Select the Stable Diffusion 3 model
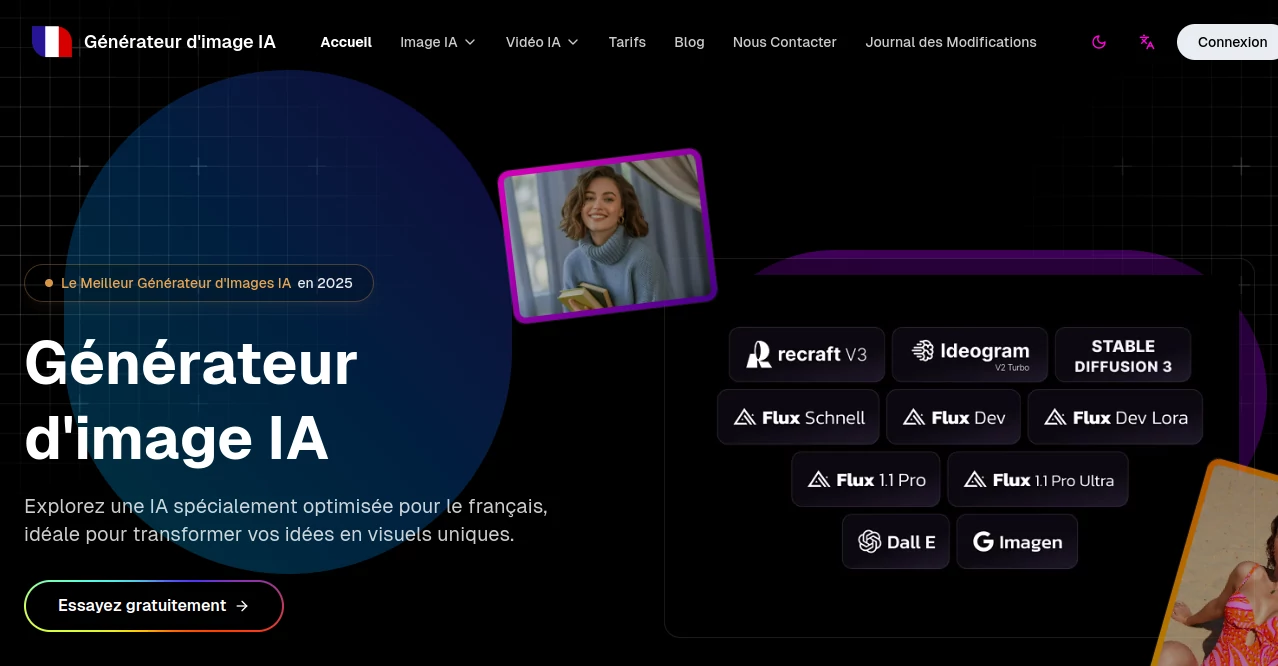Screen dimensions: 1278x666 click(1122, 355)
